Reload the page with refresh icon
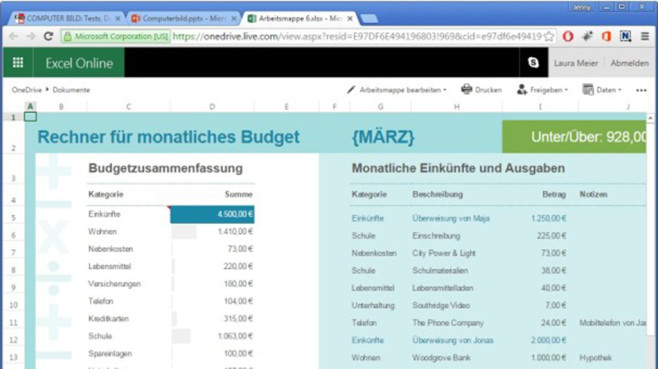658x369 pixels. point(48,37)
